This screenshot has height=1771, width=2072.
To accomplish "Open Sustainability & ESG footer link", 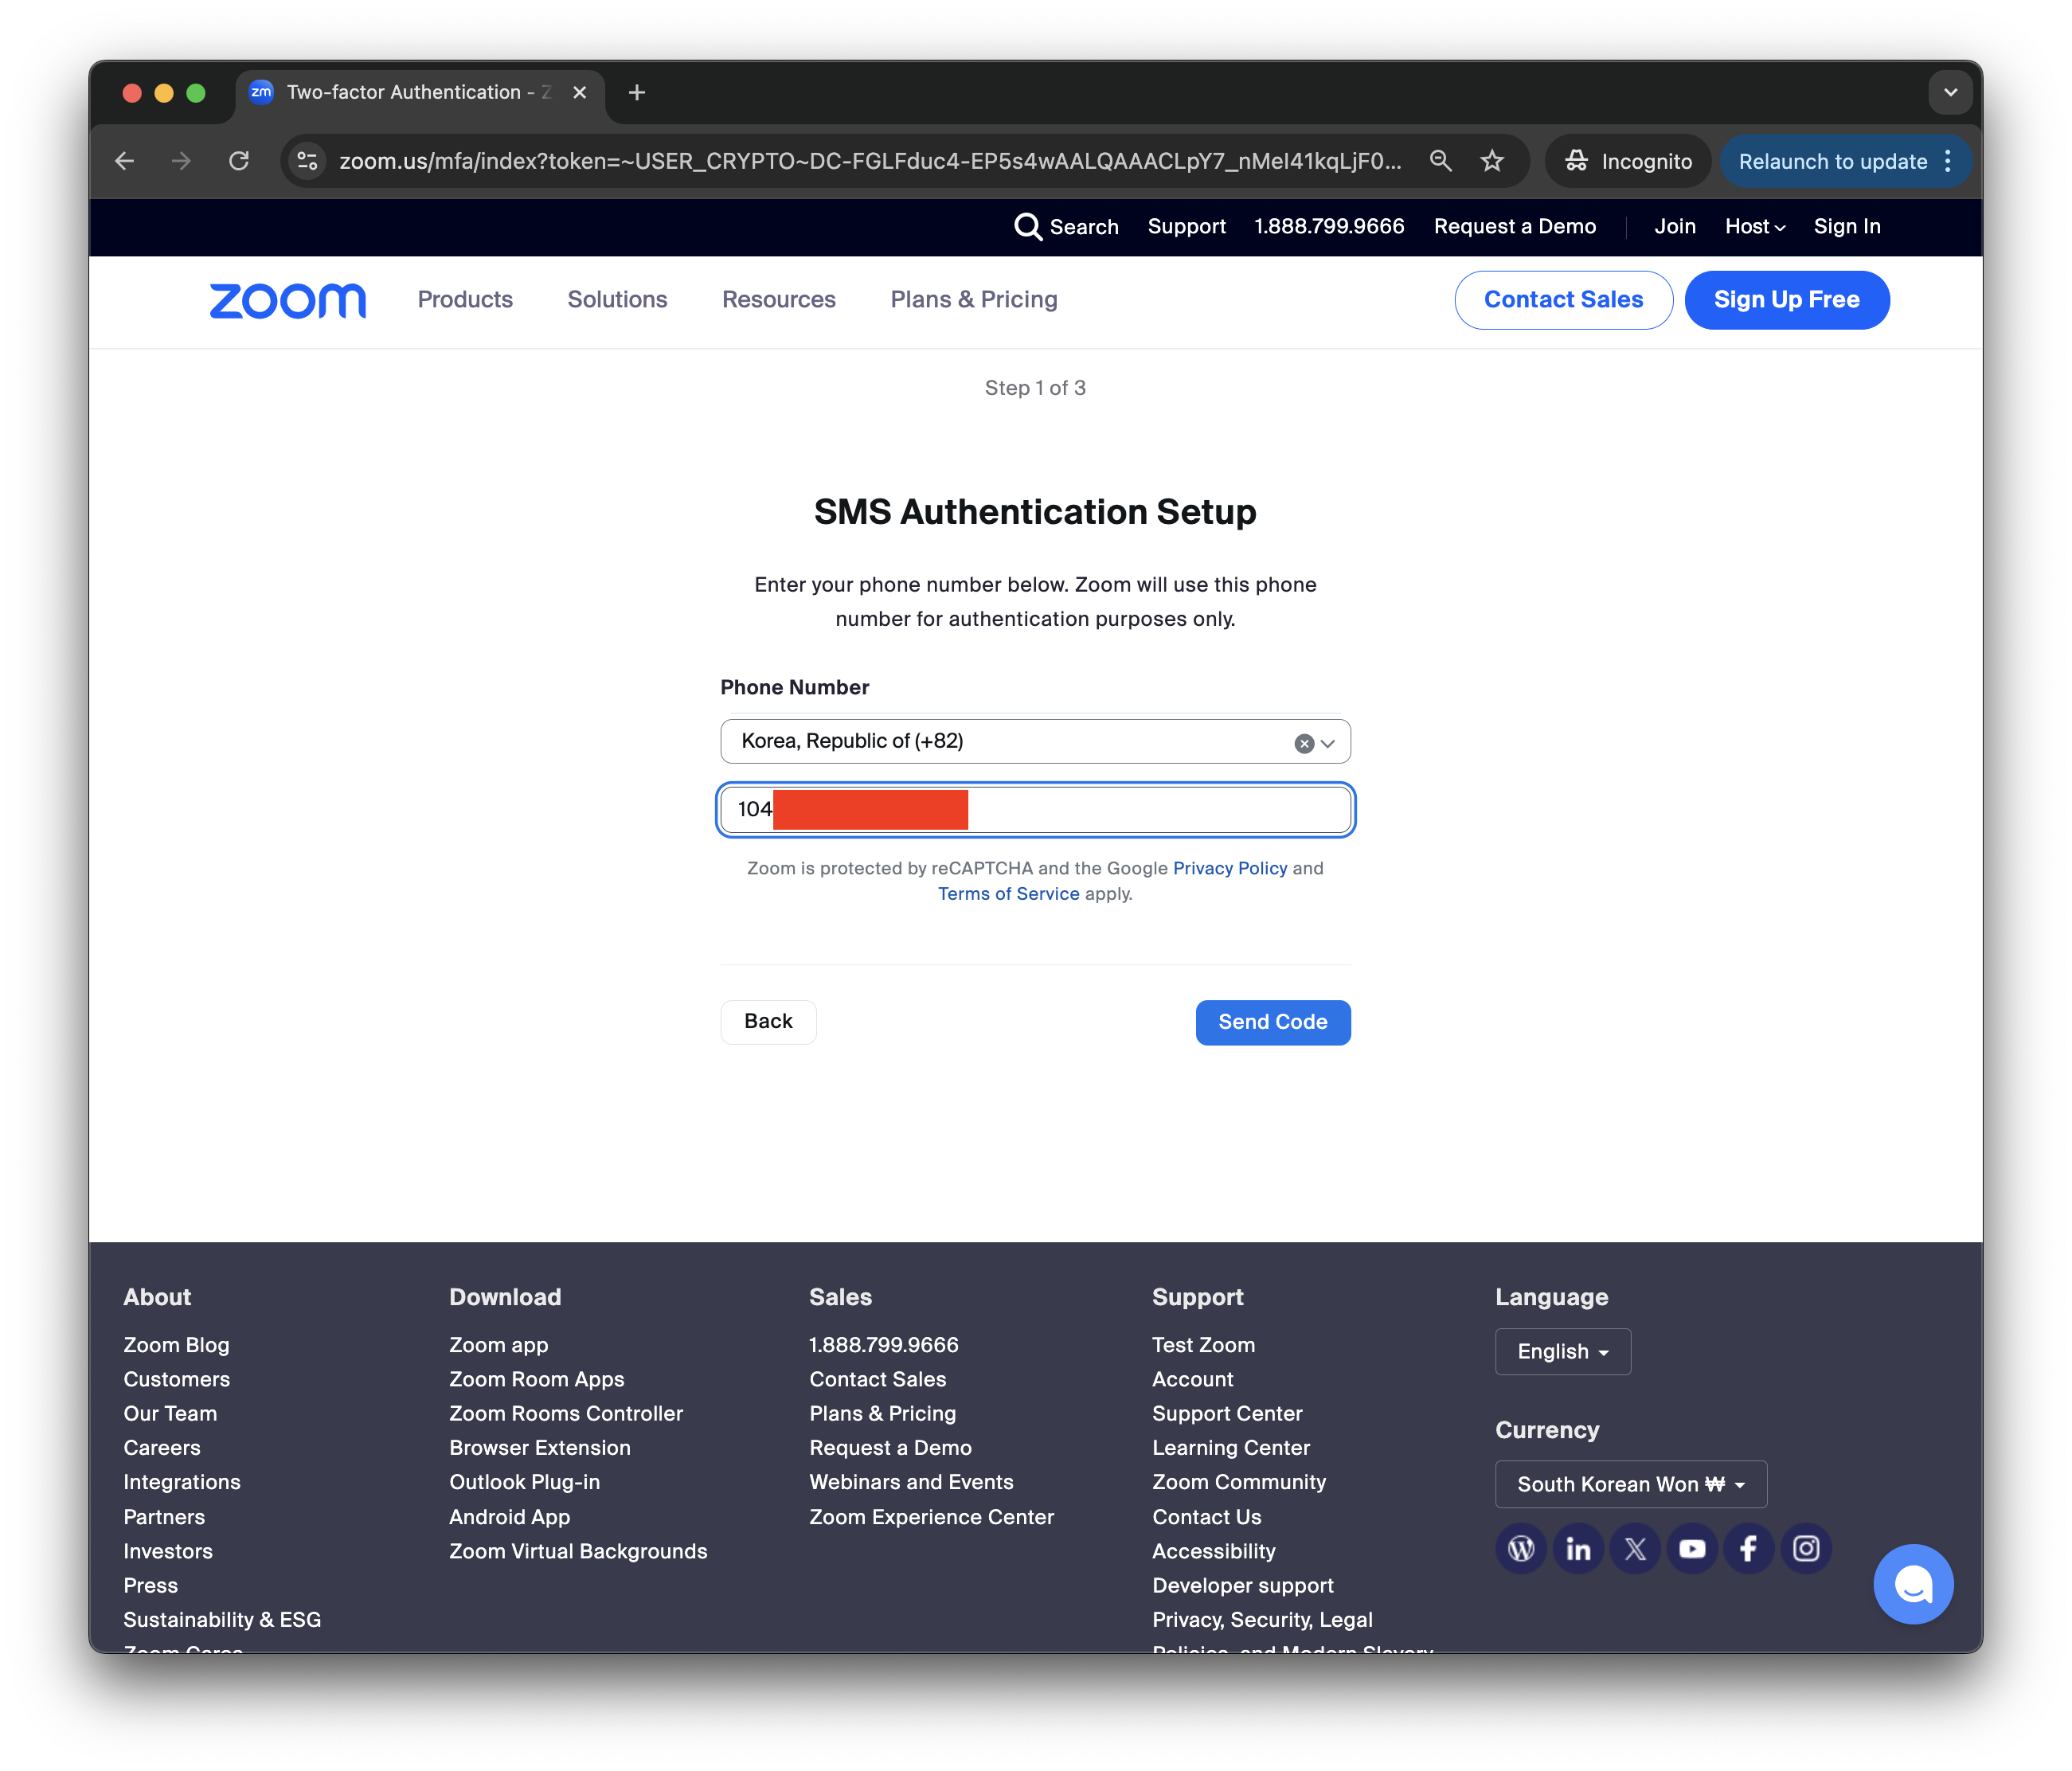I will [222, 1619].
